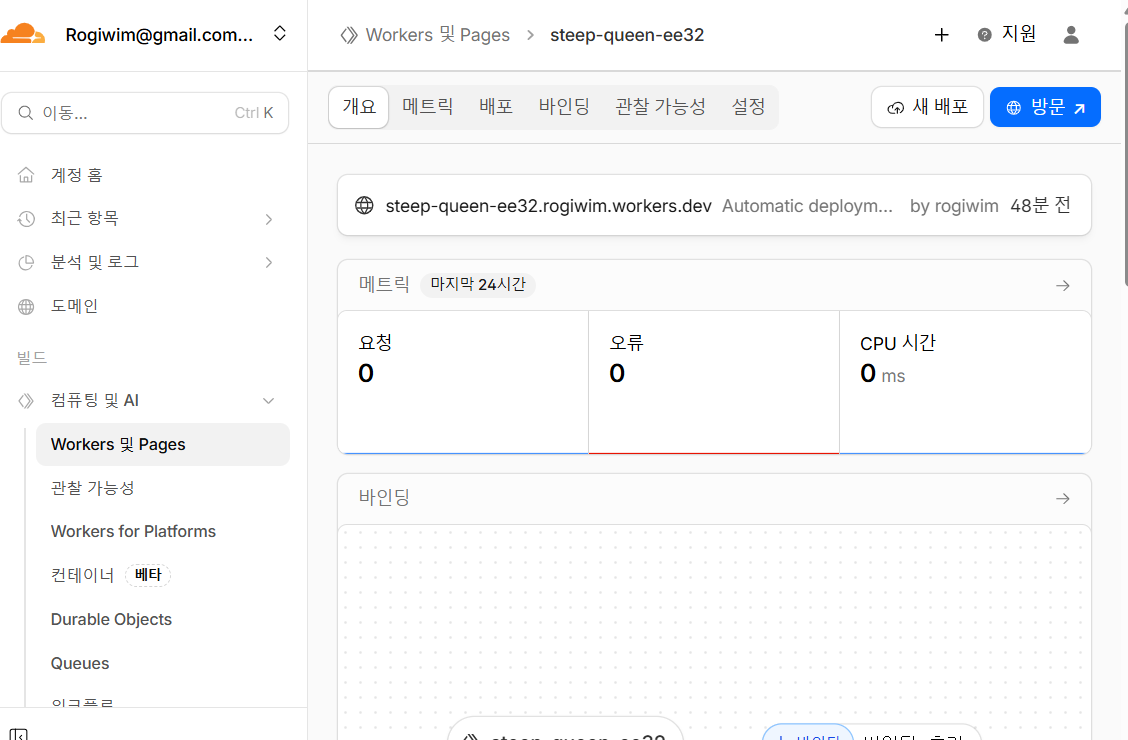This screenshot has height=740, width=1128.
Task: Click the plus icon in top bar
Action: tap(941, 35)
